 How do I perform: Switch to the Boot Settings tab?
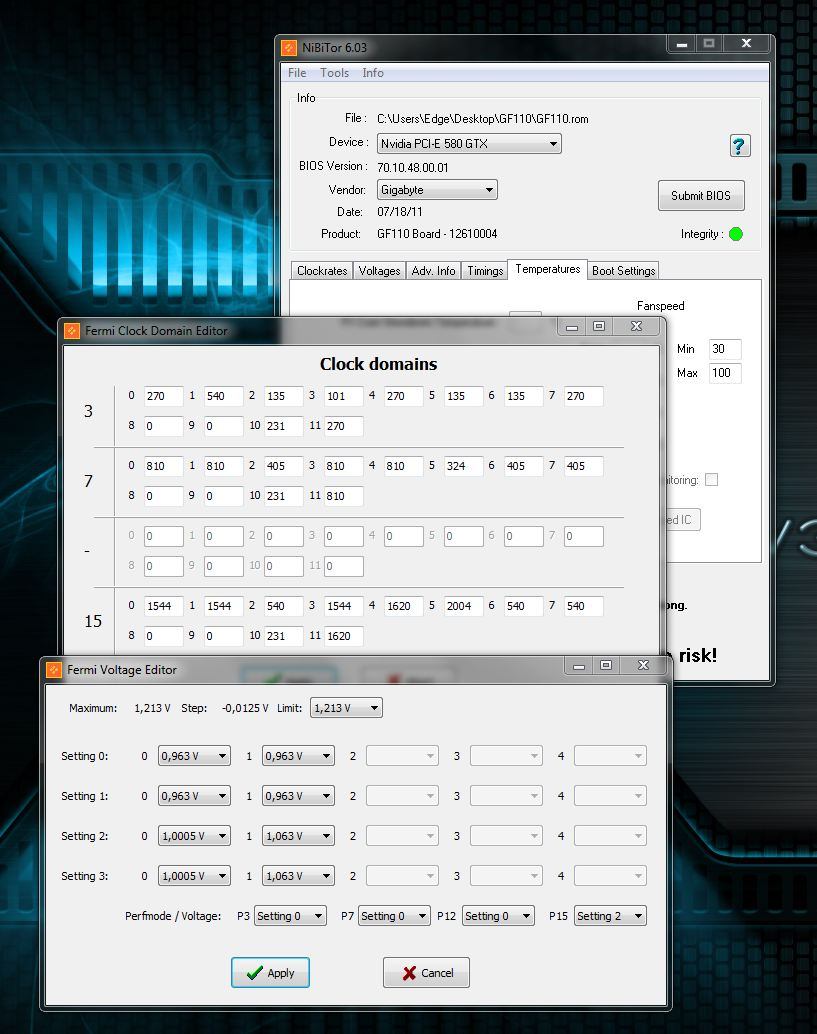point(623,270)
